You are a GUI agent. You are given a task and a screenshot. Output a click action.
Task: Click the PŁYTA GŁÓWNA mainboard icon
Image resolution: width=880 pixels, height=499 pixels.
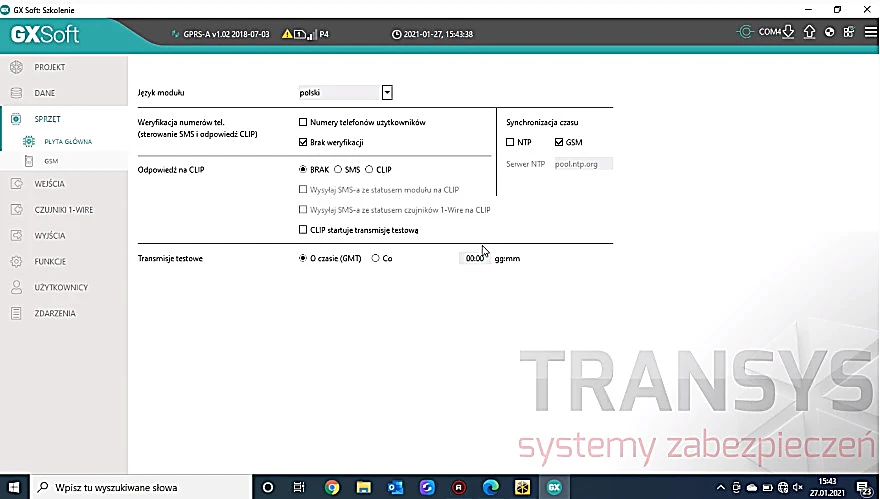[x=29, y=141]
